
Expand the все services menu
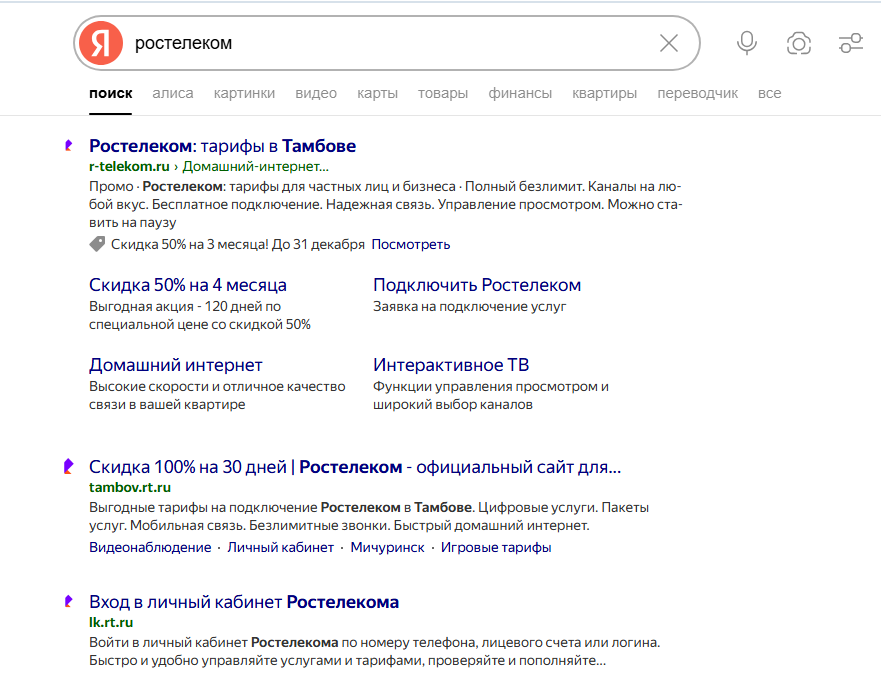pos(769,93)
